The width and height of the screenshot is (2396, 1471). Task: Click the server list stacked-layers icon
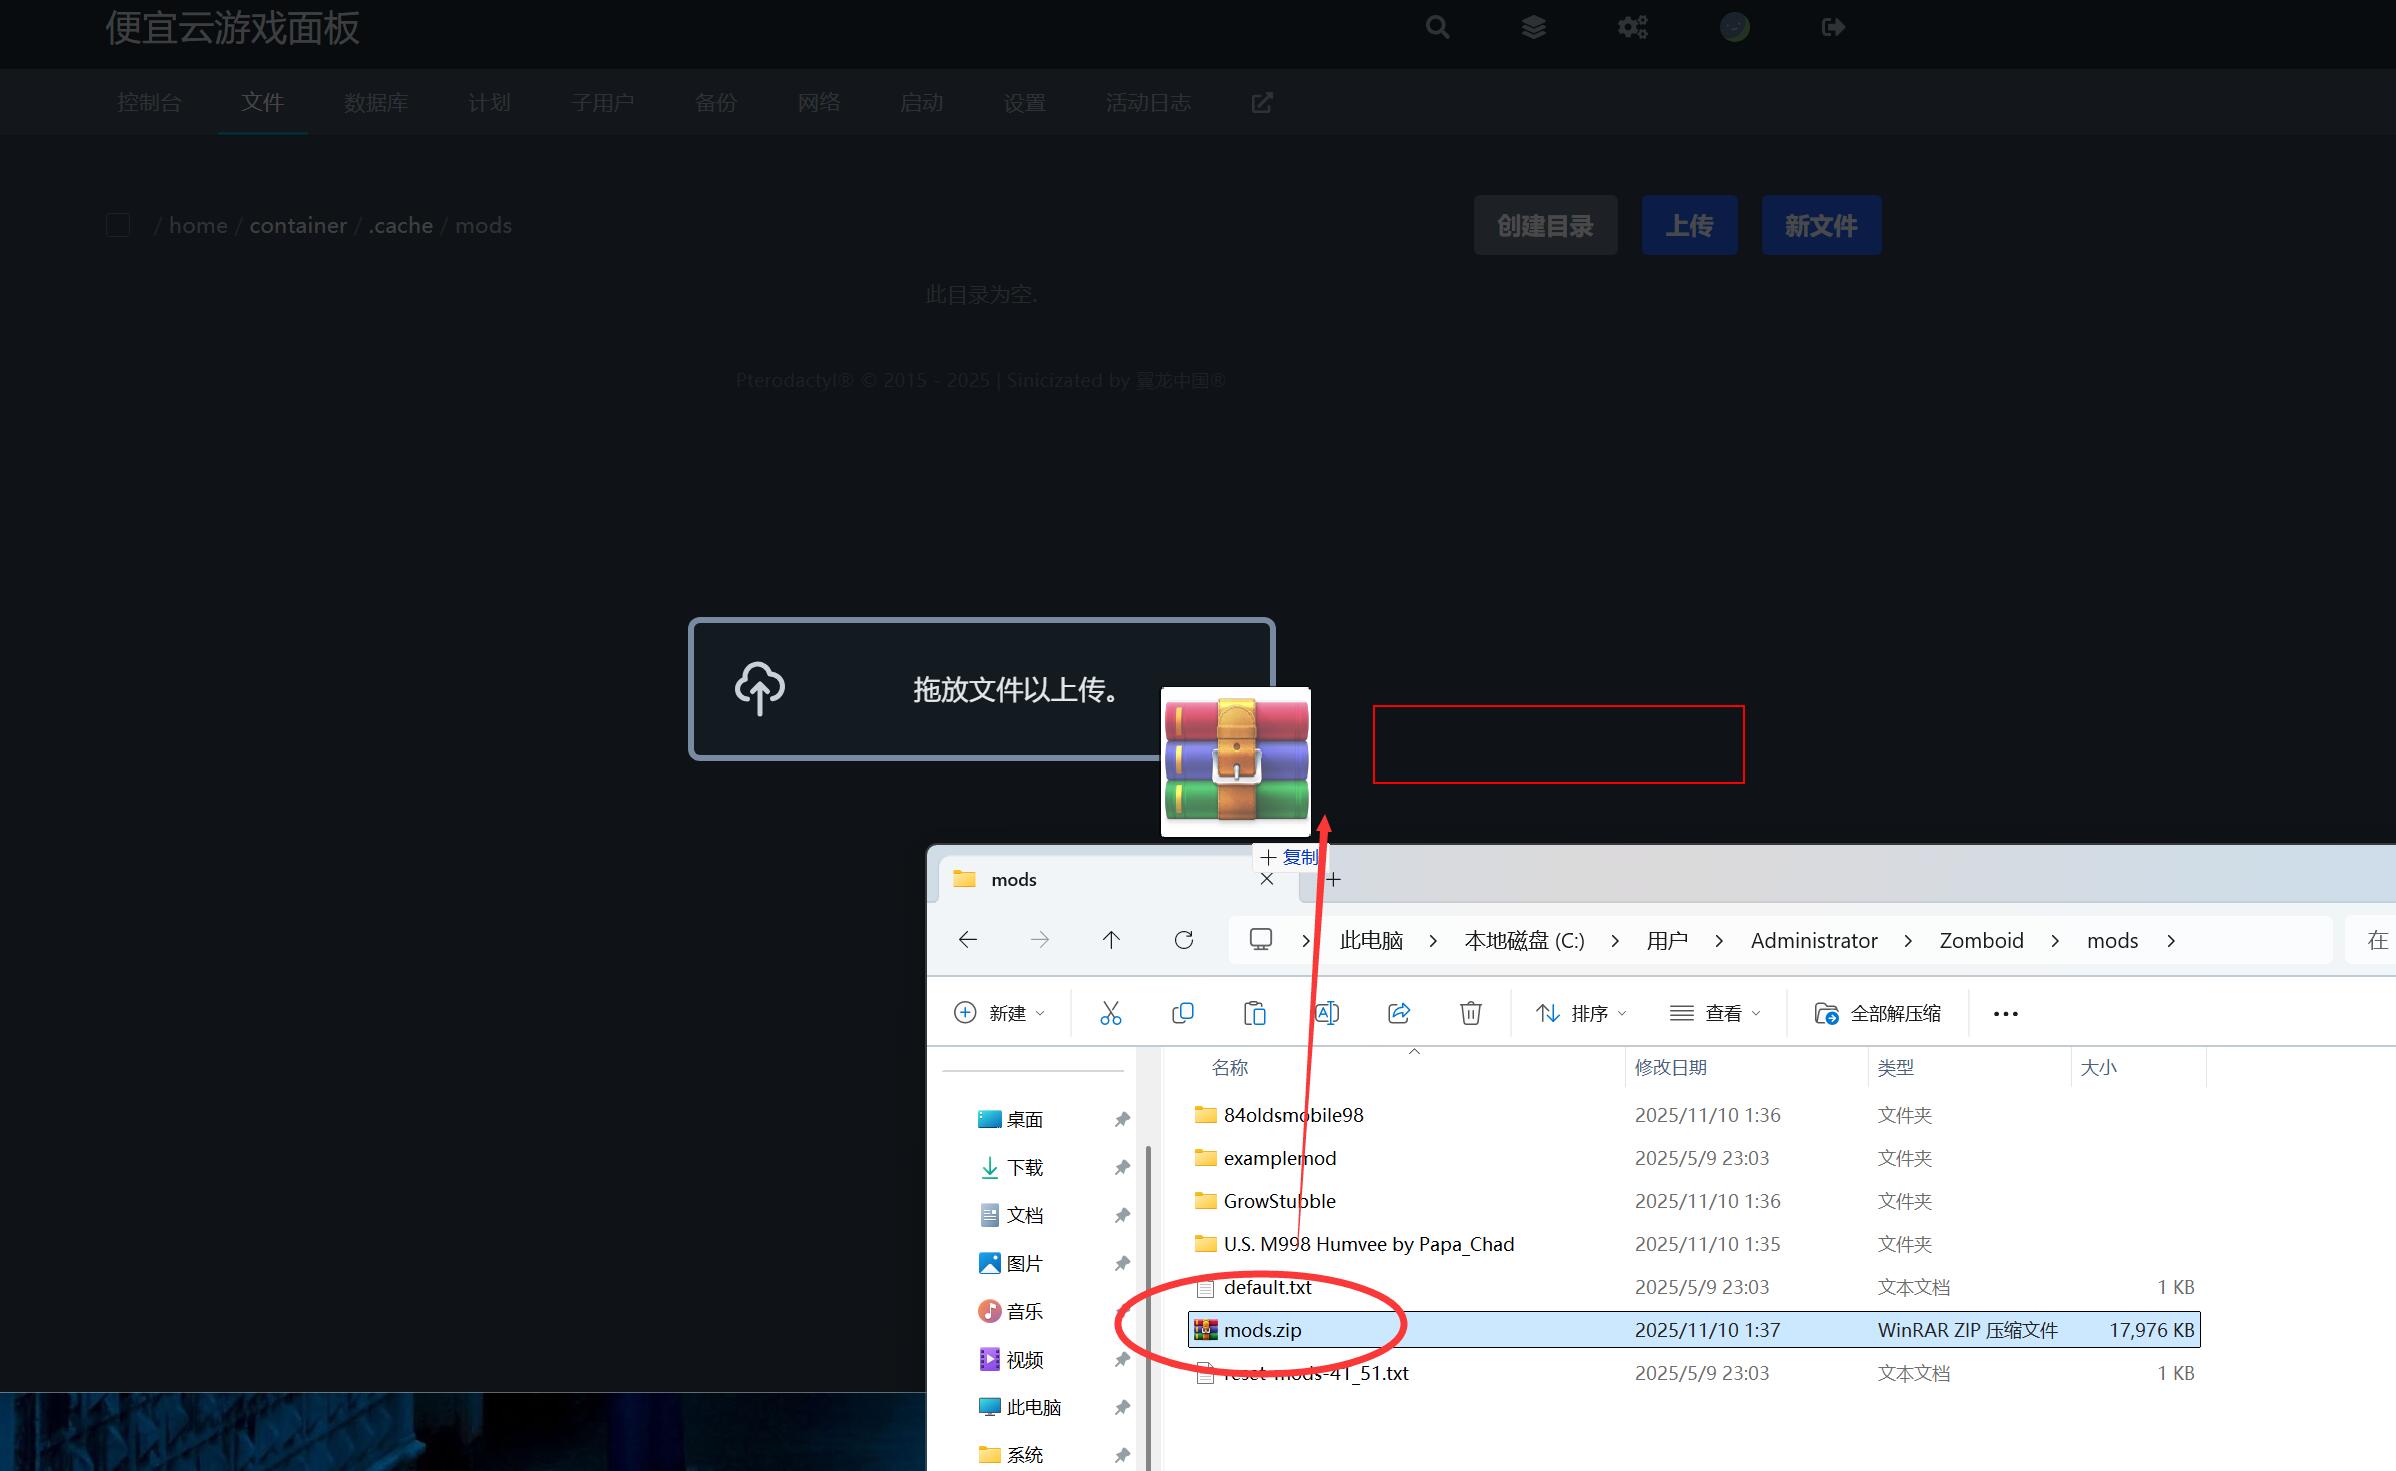[x=1534, y=27]
